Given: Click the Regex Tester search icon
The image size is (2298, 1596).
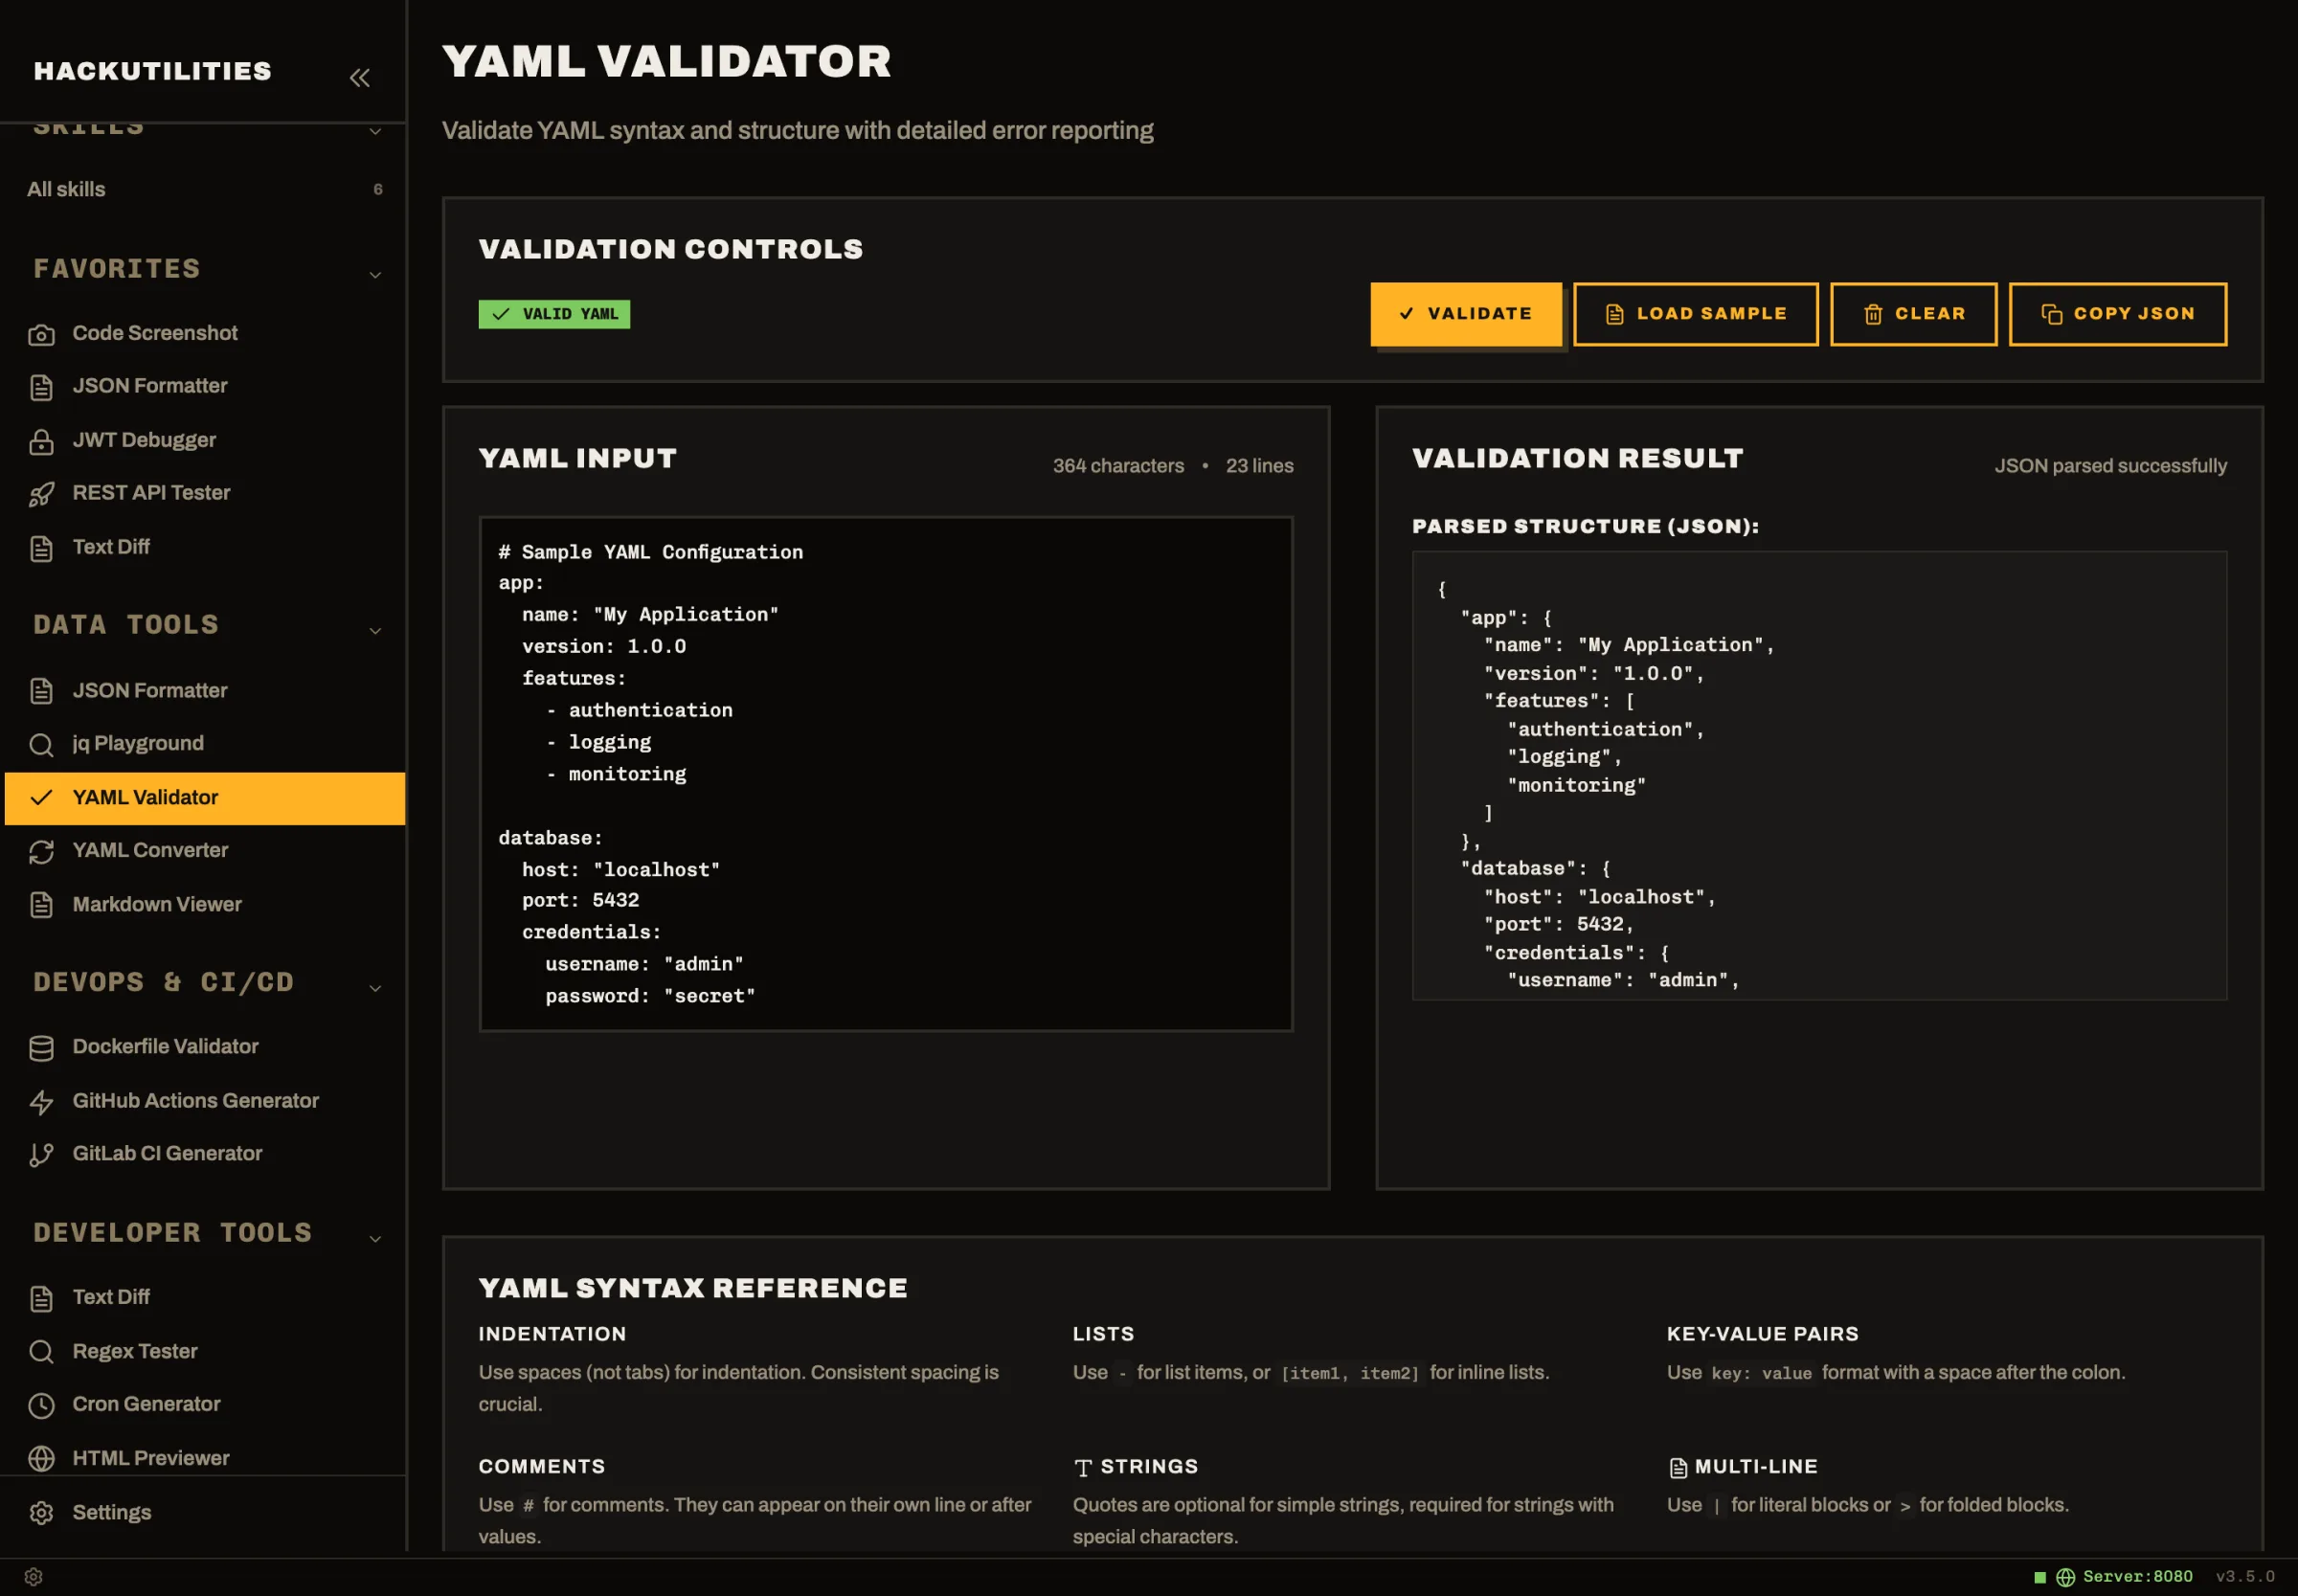Looking at the screenshot, I should (41, 1352).
